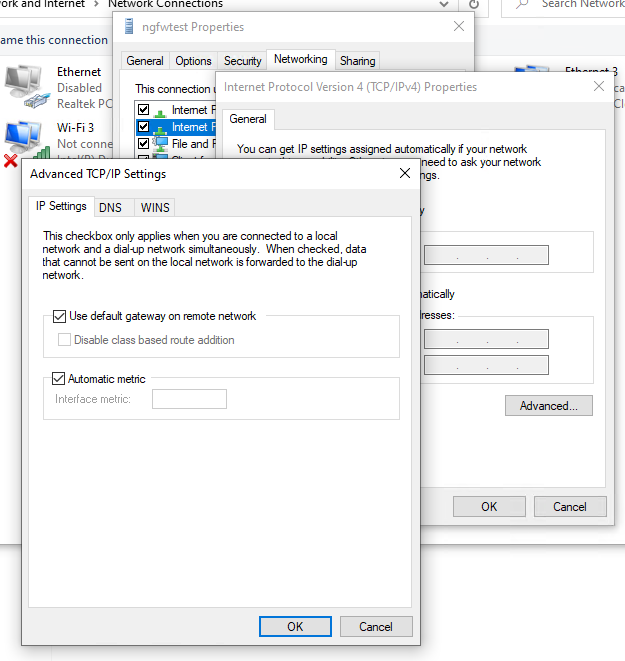The image size is (625, 661).
Task: Click Rename this connection toolbar command
Action: click(x=54, y=40)
